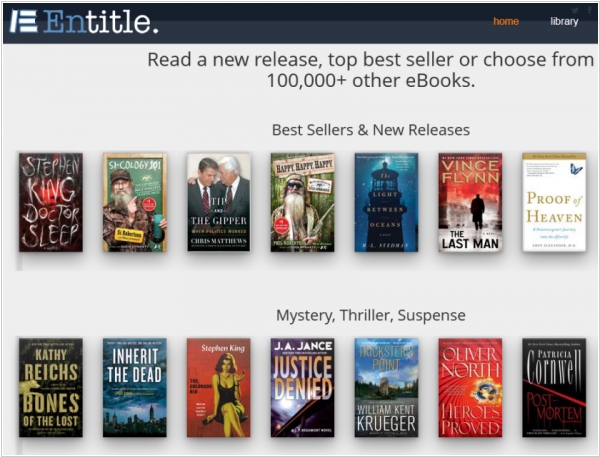Select Patricia Cornwell's Postmortem cover
Viewport: 600px width, 457px height.
[554, 387]
